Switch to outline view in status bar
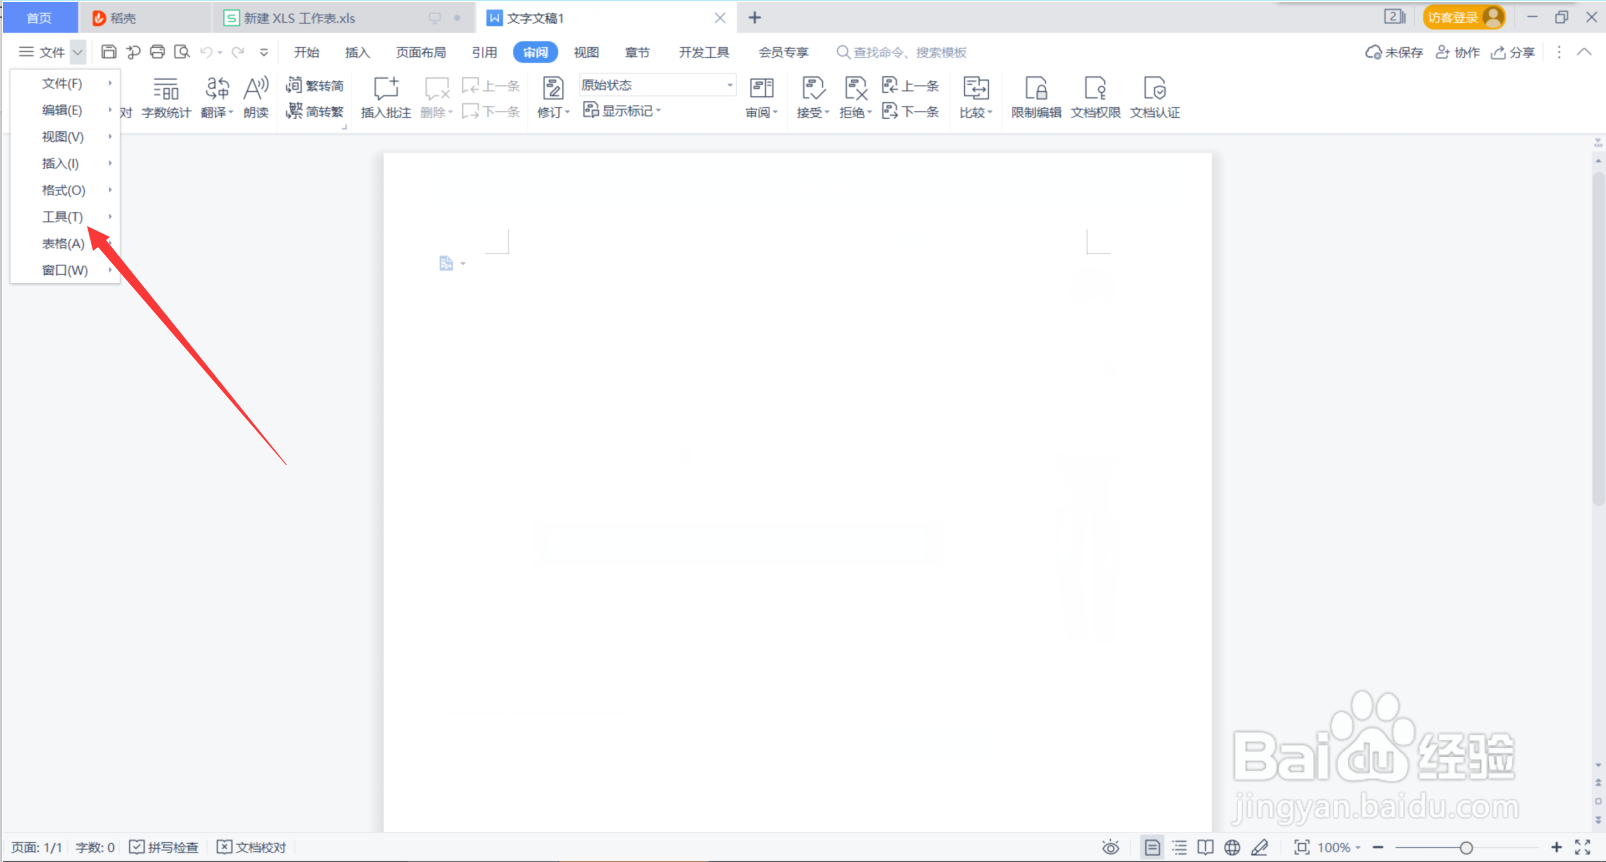The image size is (1606, 862). tap(1179, 847)
